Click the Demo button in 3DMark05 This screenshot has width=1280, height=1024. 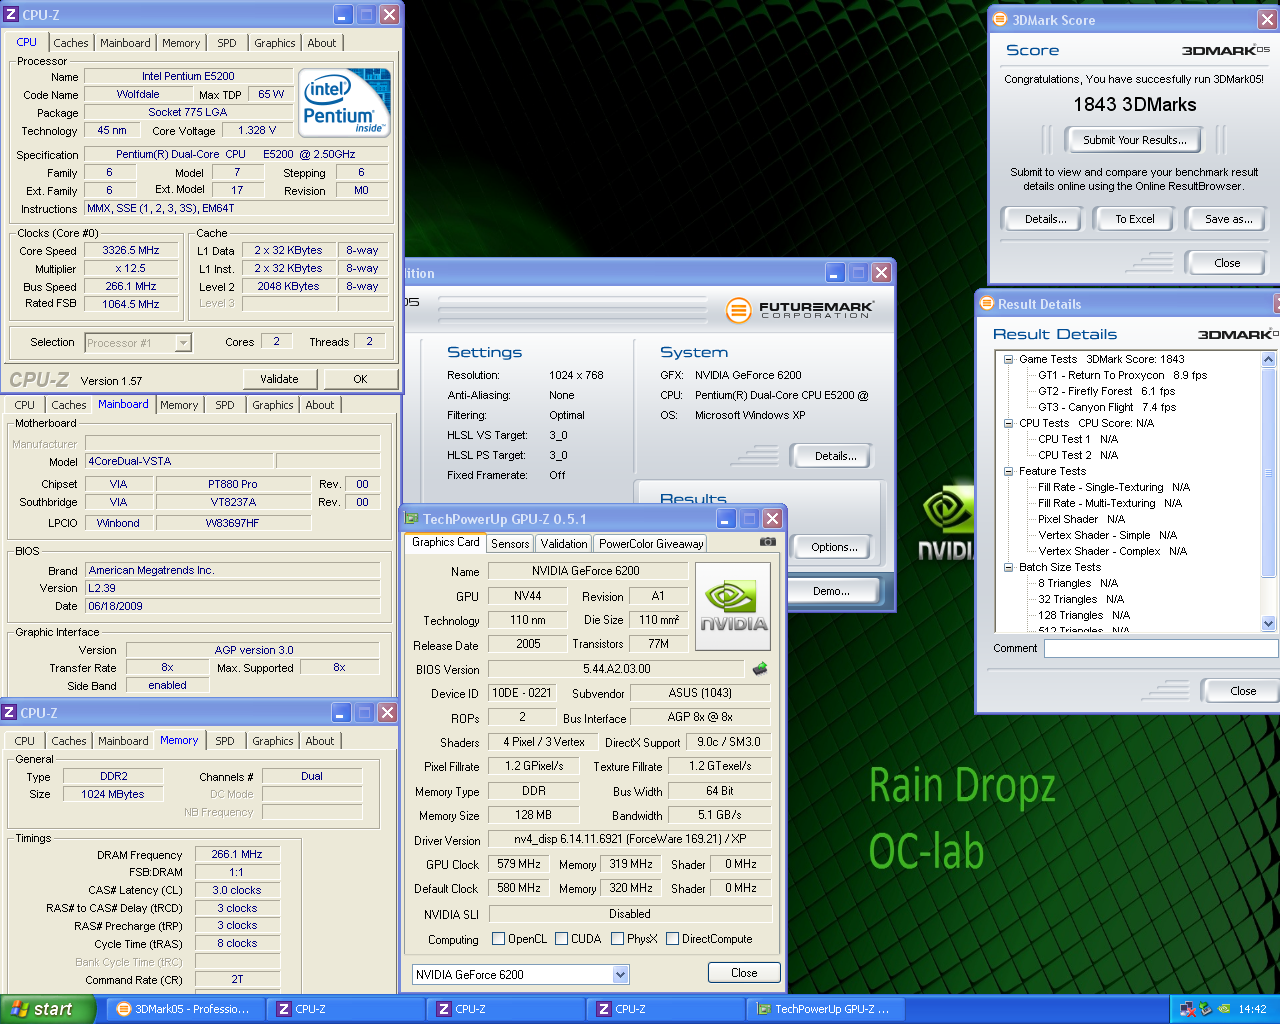pos(831,591)
